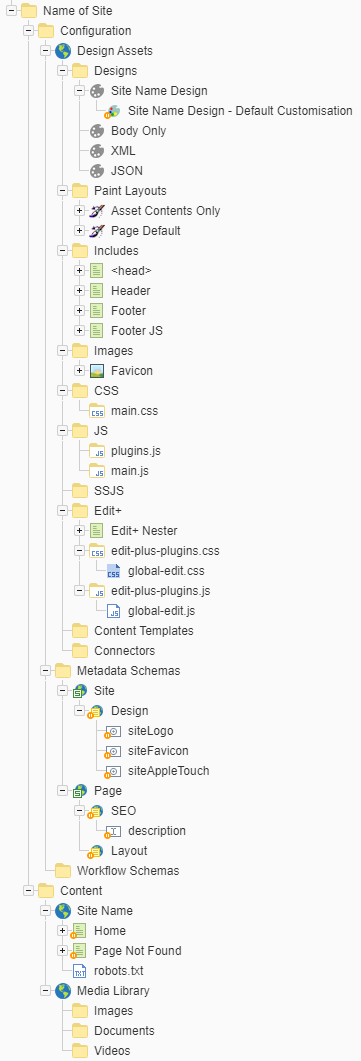Expand the Header include
Image resolution: width=361 pixels, height=1061 pixels.
click(x=79, y=290)
